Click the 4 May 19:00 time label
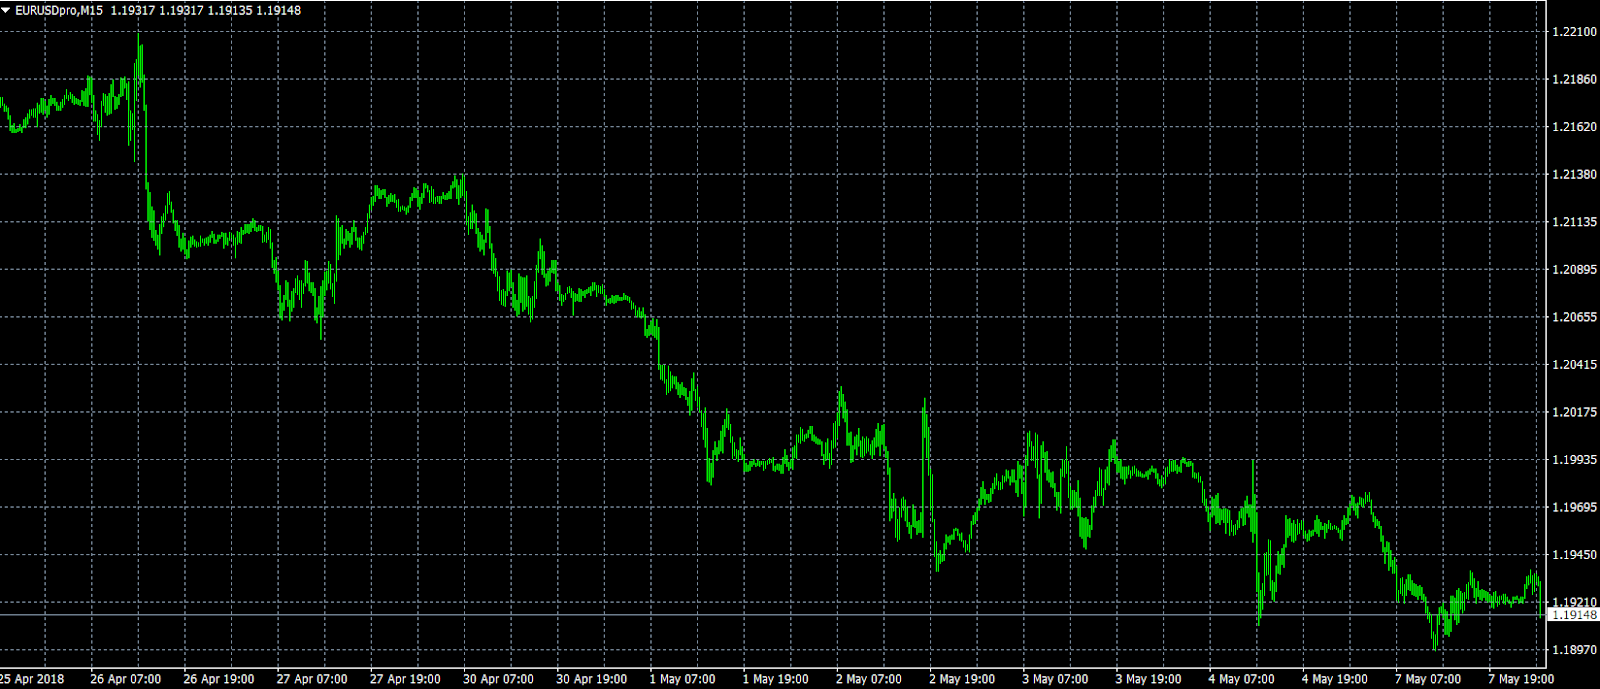The width and height of the screenshot is (1600, 689). tap(1335, 679)
